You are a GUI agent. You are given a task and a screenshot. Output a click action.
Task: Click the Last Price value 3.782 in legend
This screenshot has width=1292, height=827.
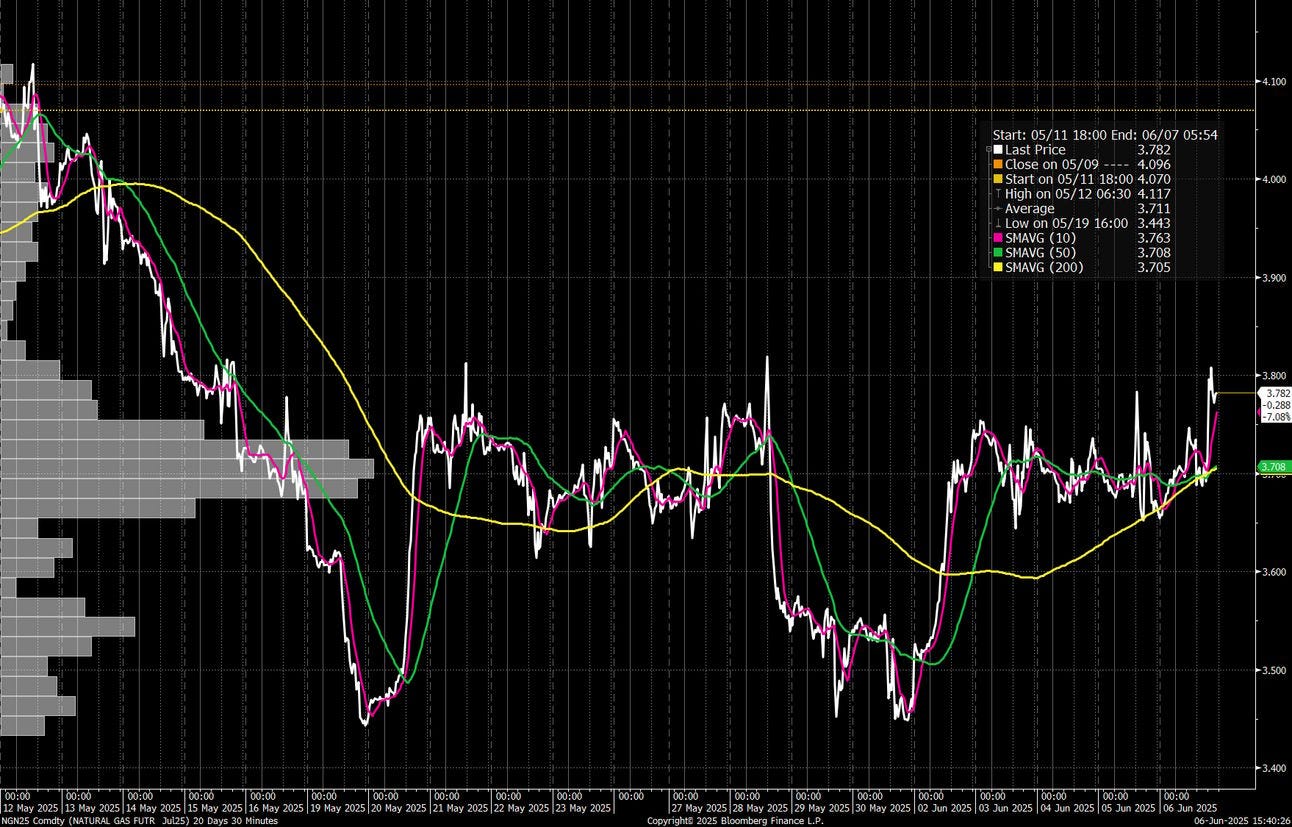pyautogui.click(x=1154, y=149)
